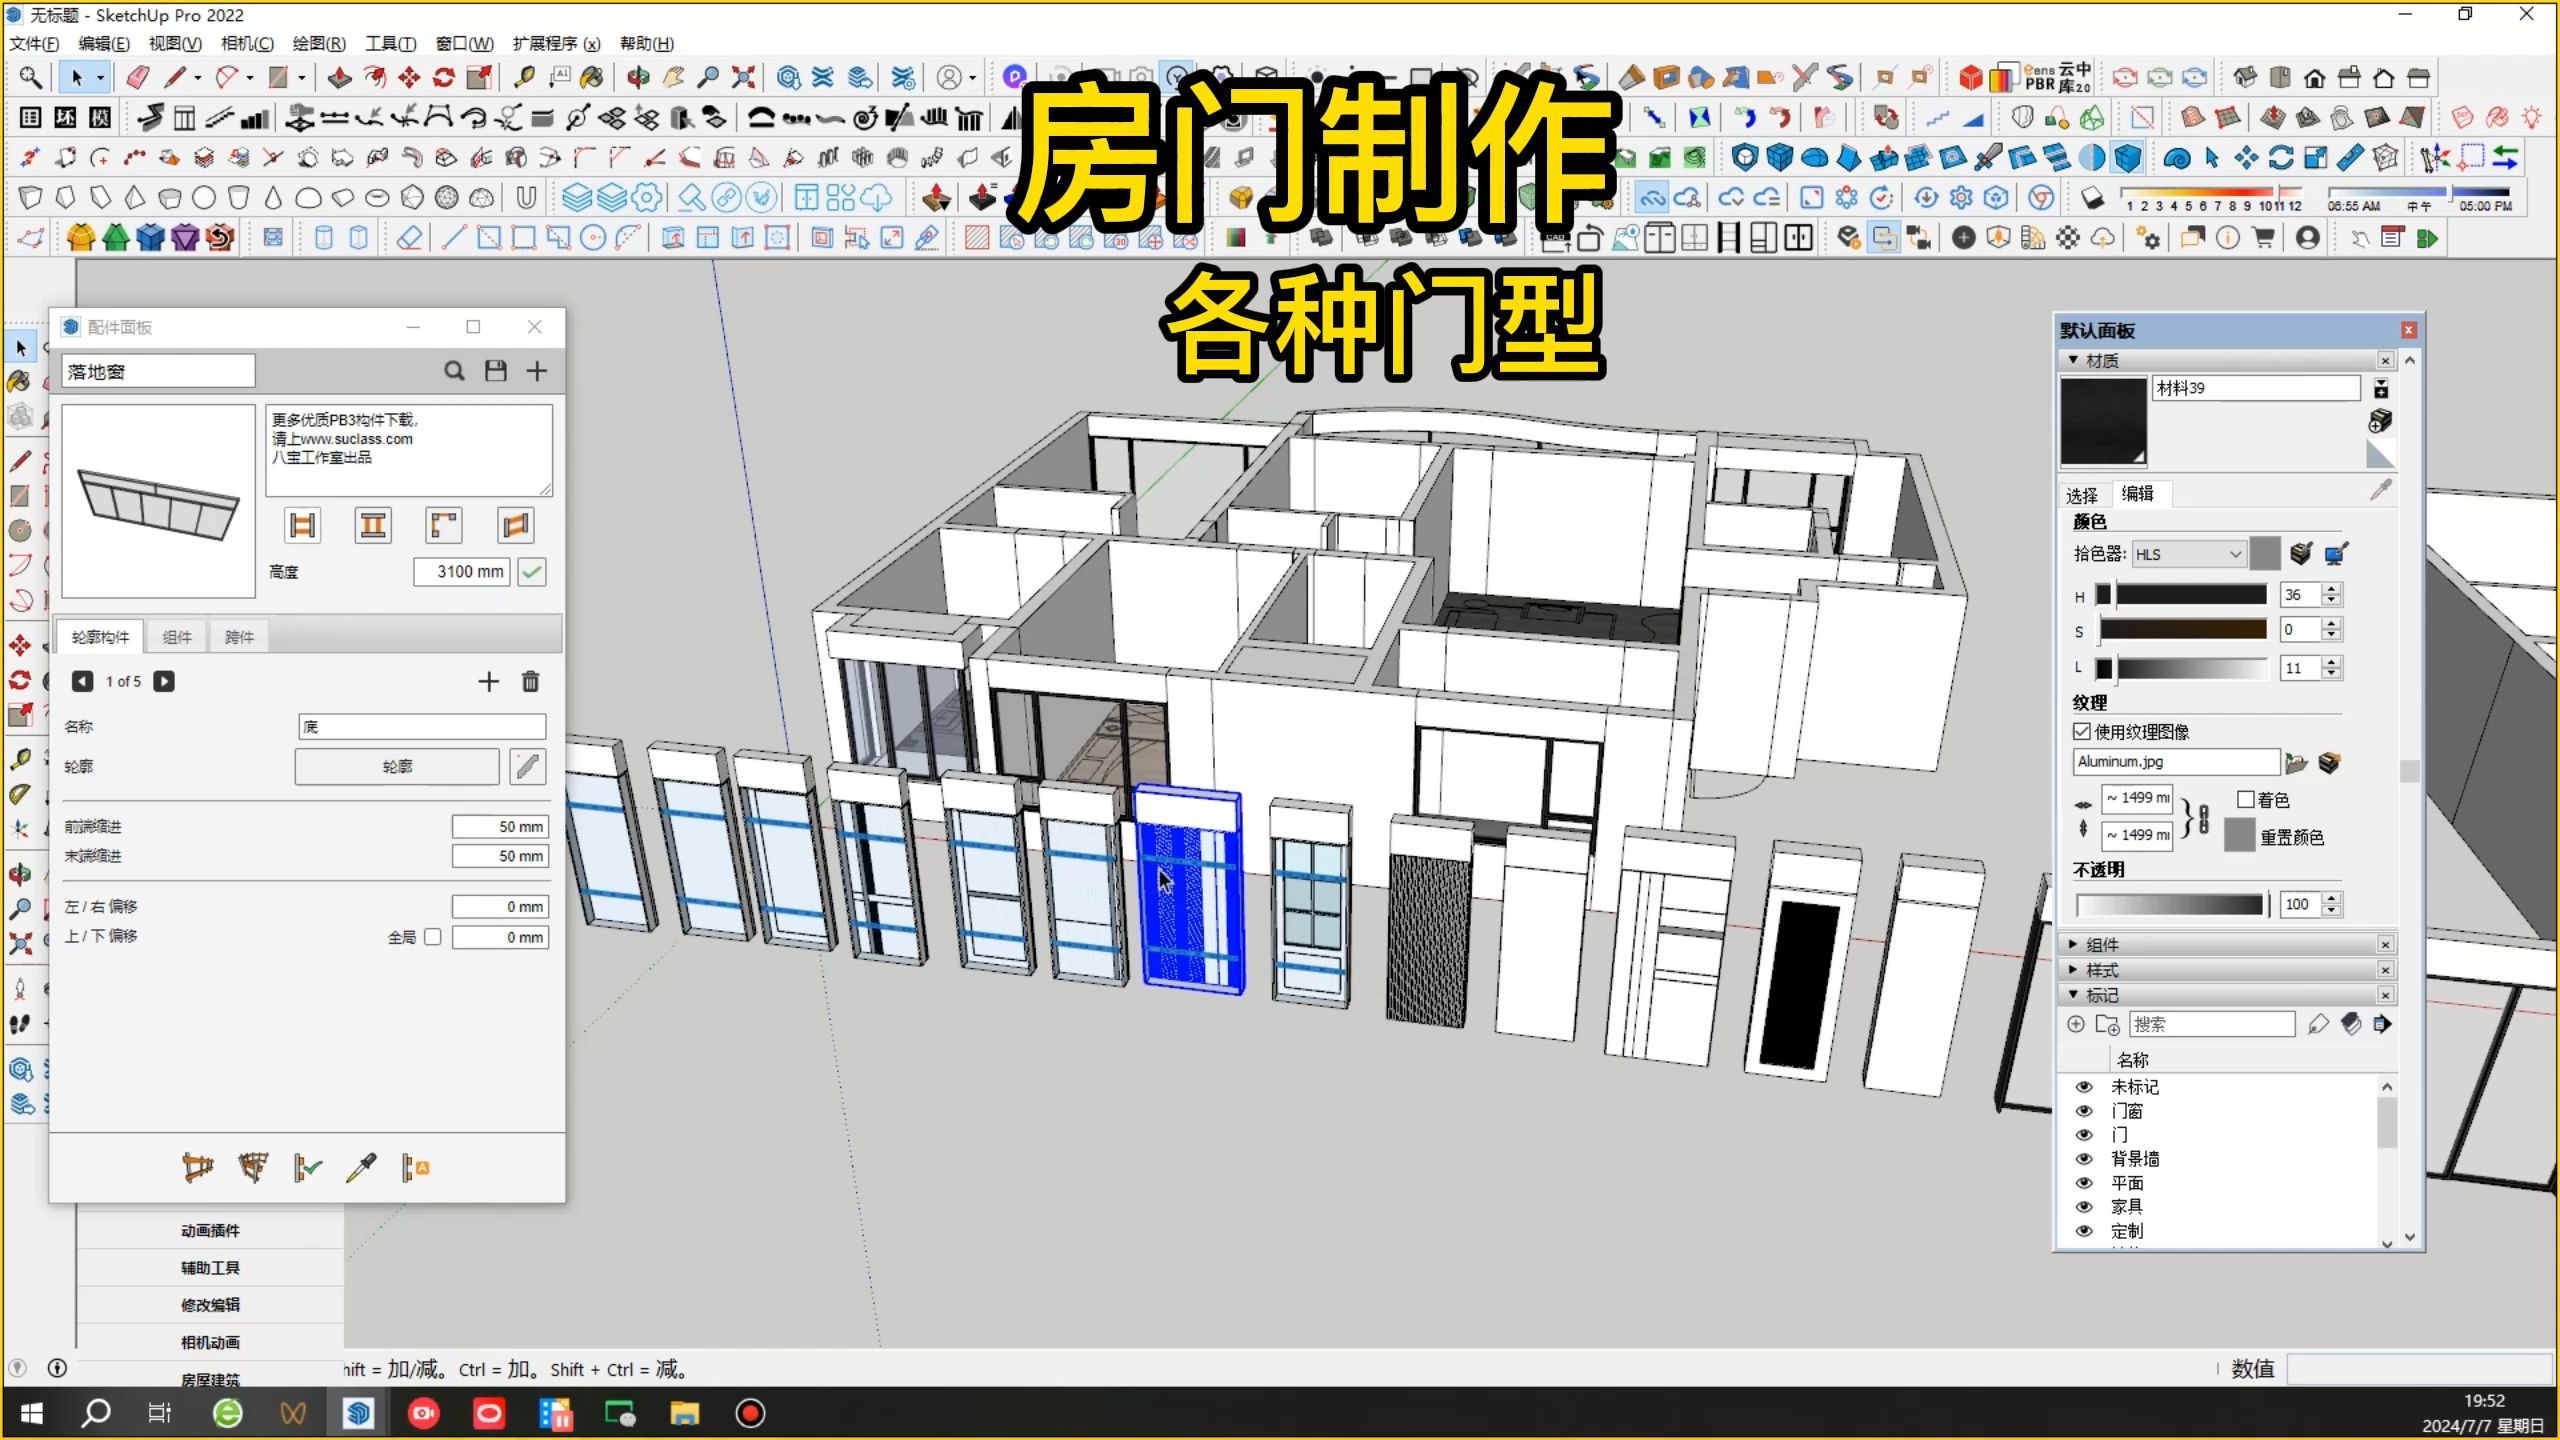The width and height of the screenshot is (2560, 1440).
Task: Activate the Pan hand tool
Action: tap(674, 77)
